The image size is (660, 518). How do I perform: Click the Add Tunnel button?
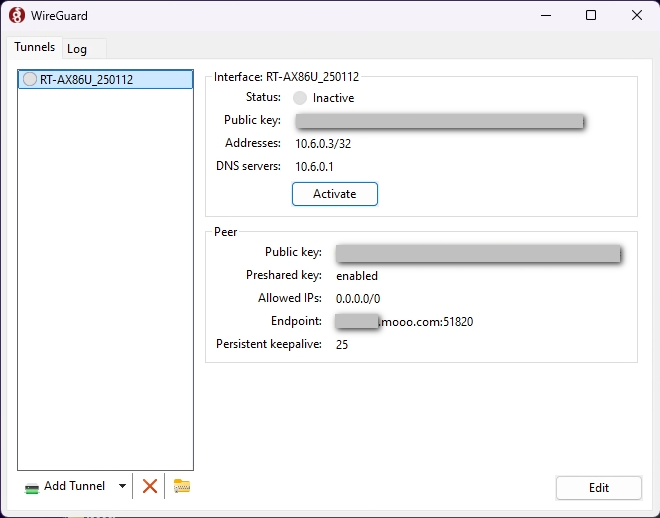(66, 486)
